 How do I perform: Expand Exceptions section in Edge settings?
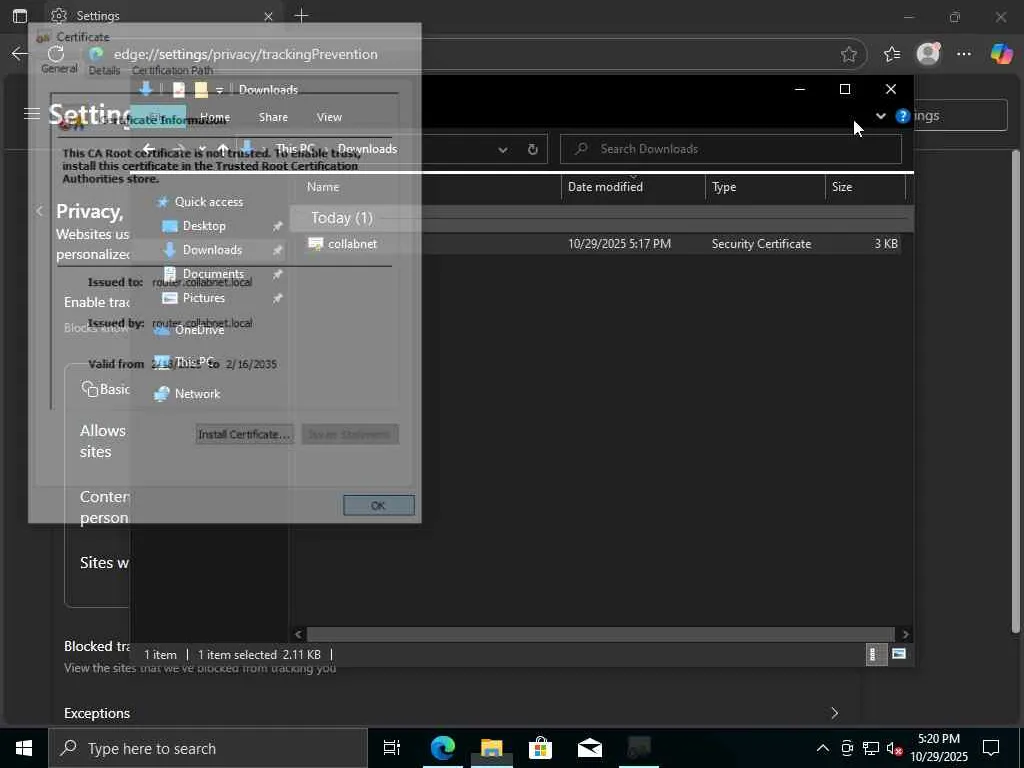834,712
